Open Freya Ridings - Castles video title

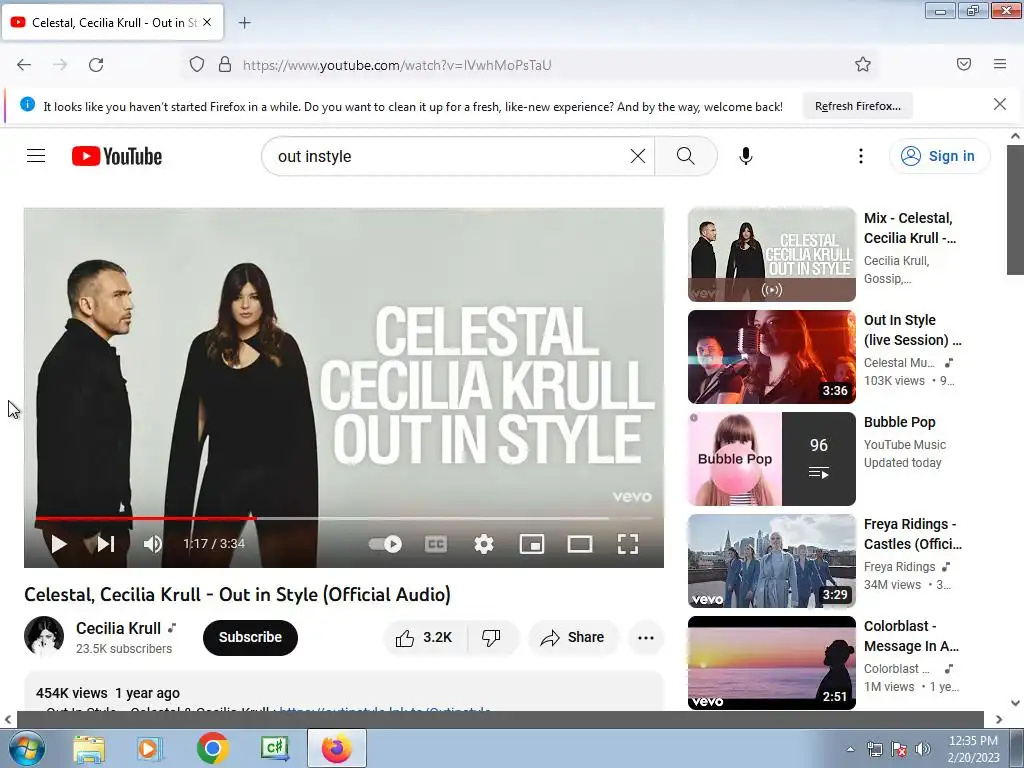912,534
